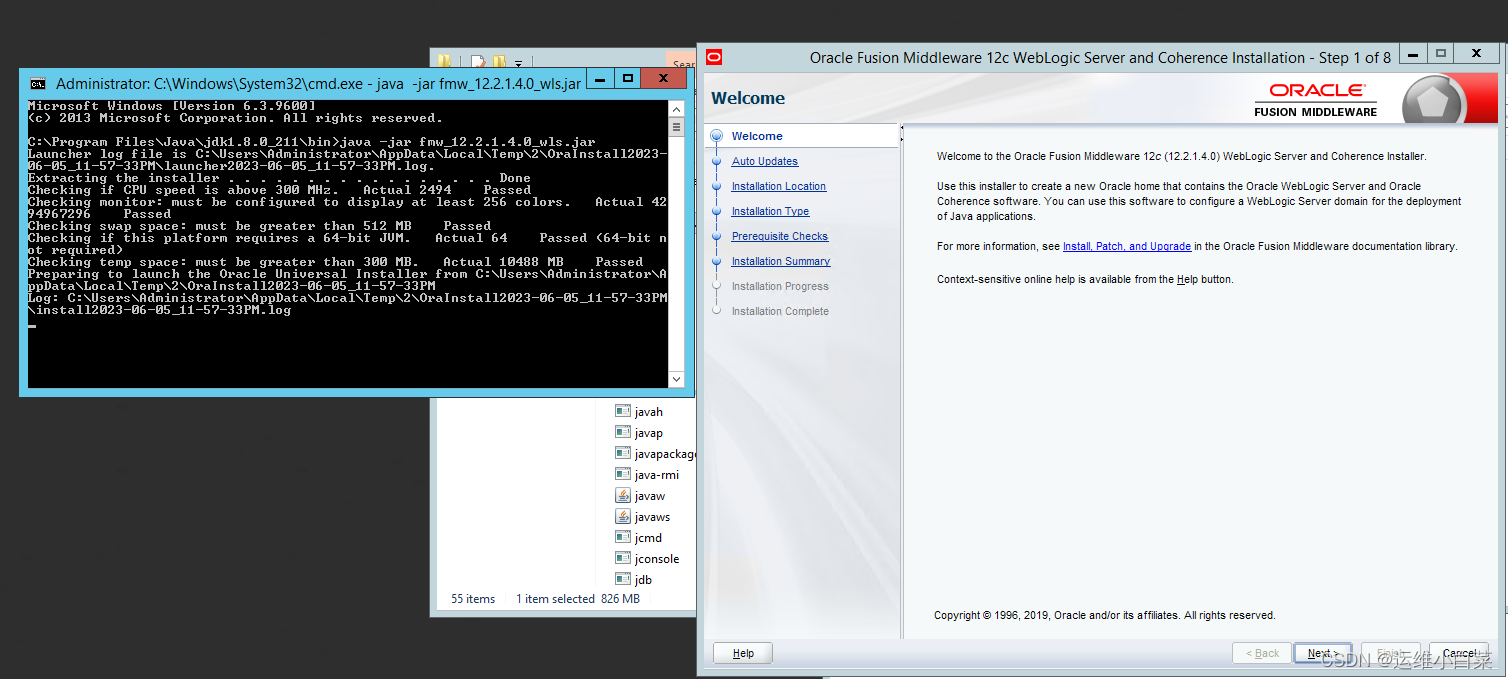Click the 'Checking swap space' line in cmd

[x=259, y=226]
